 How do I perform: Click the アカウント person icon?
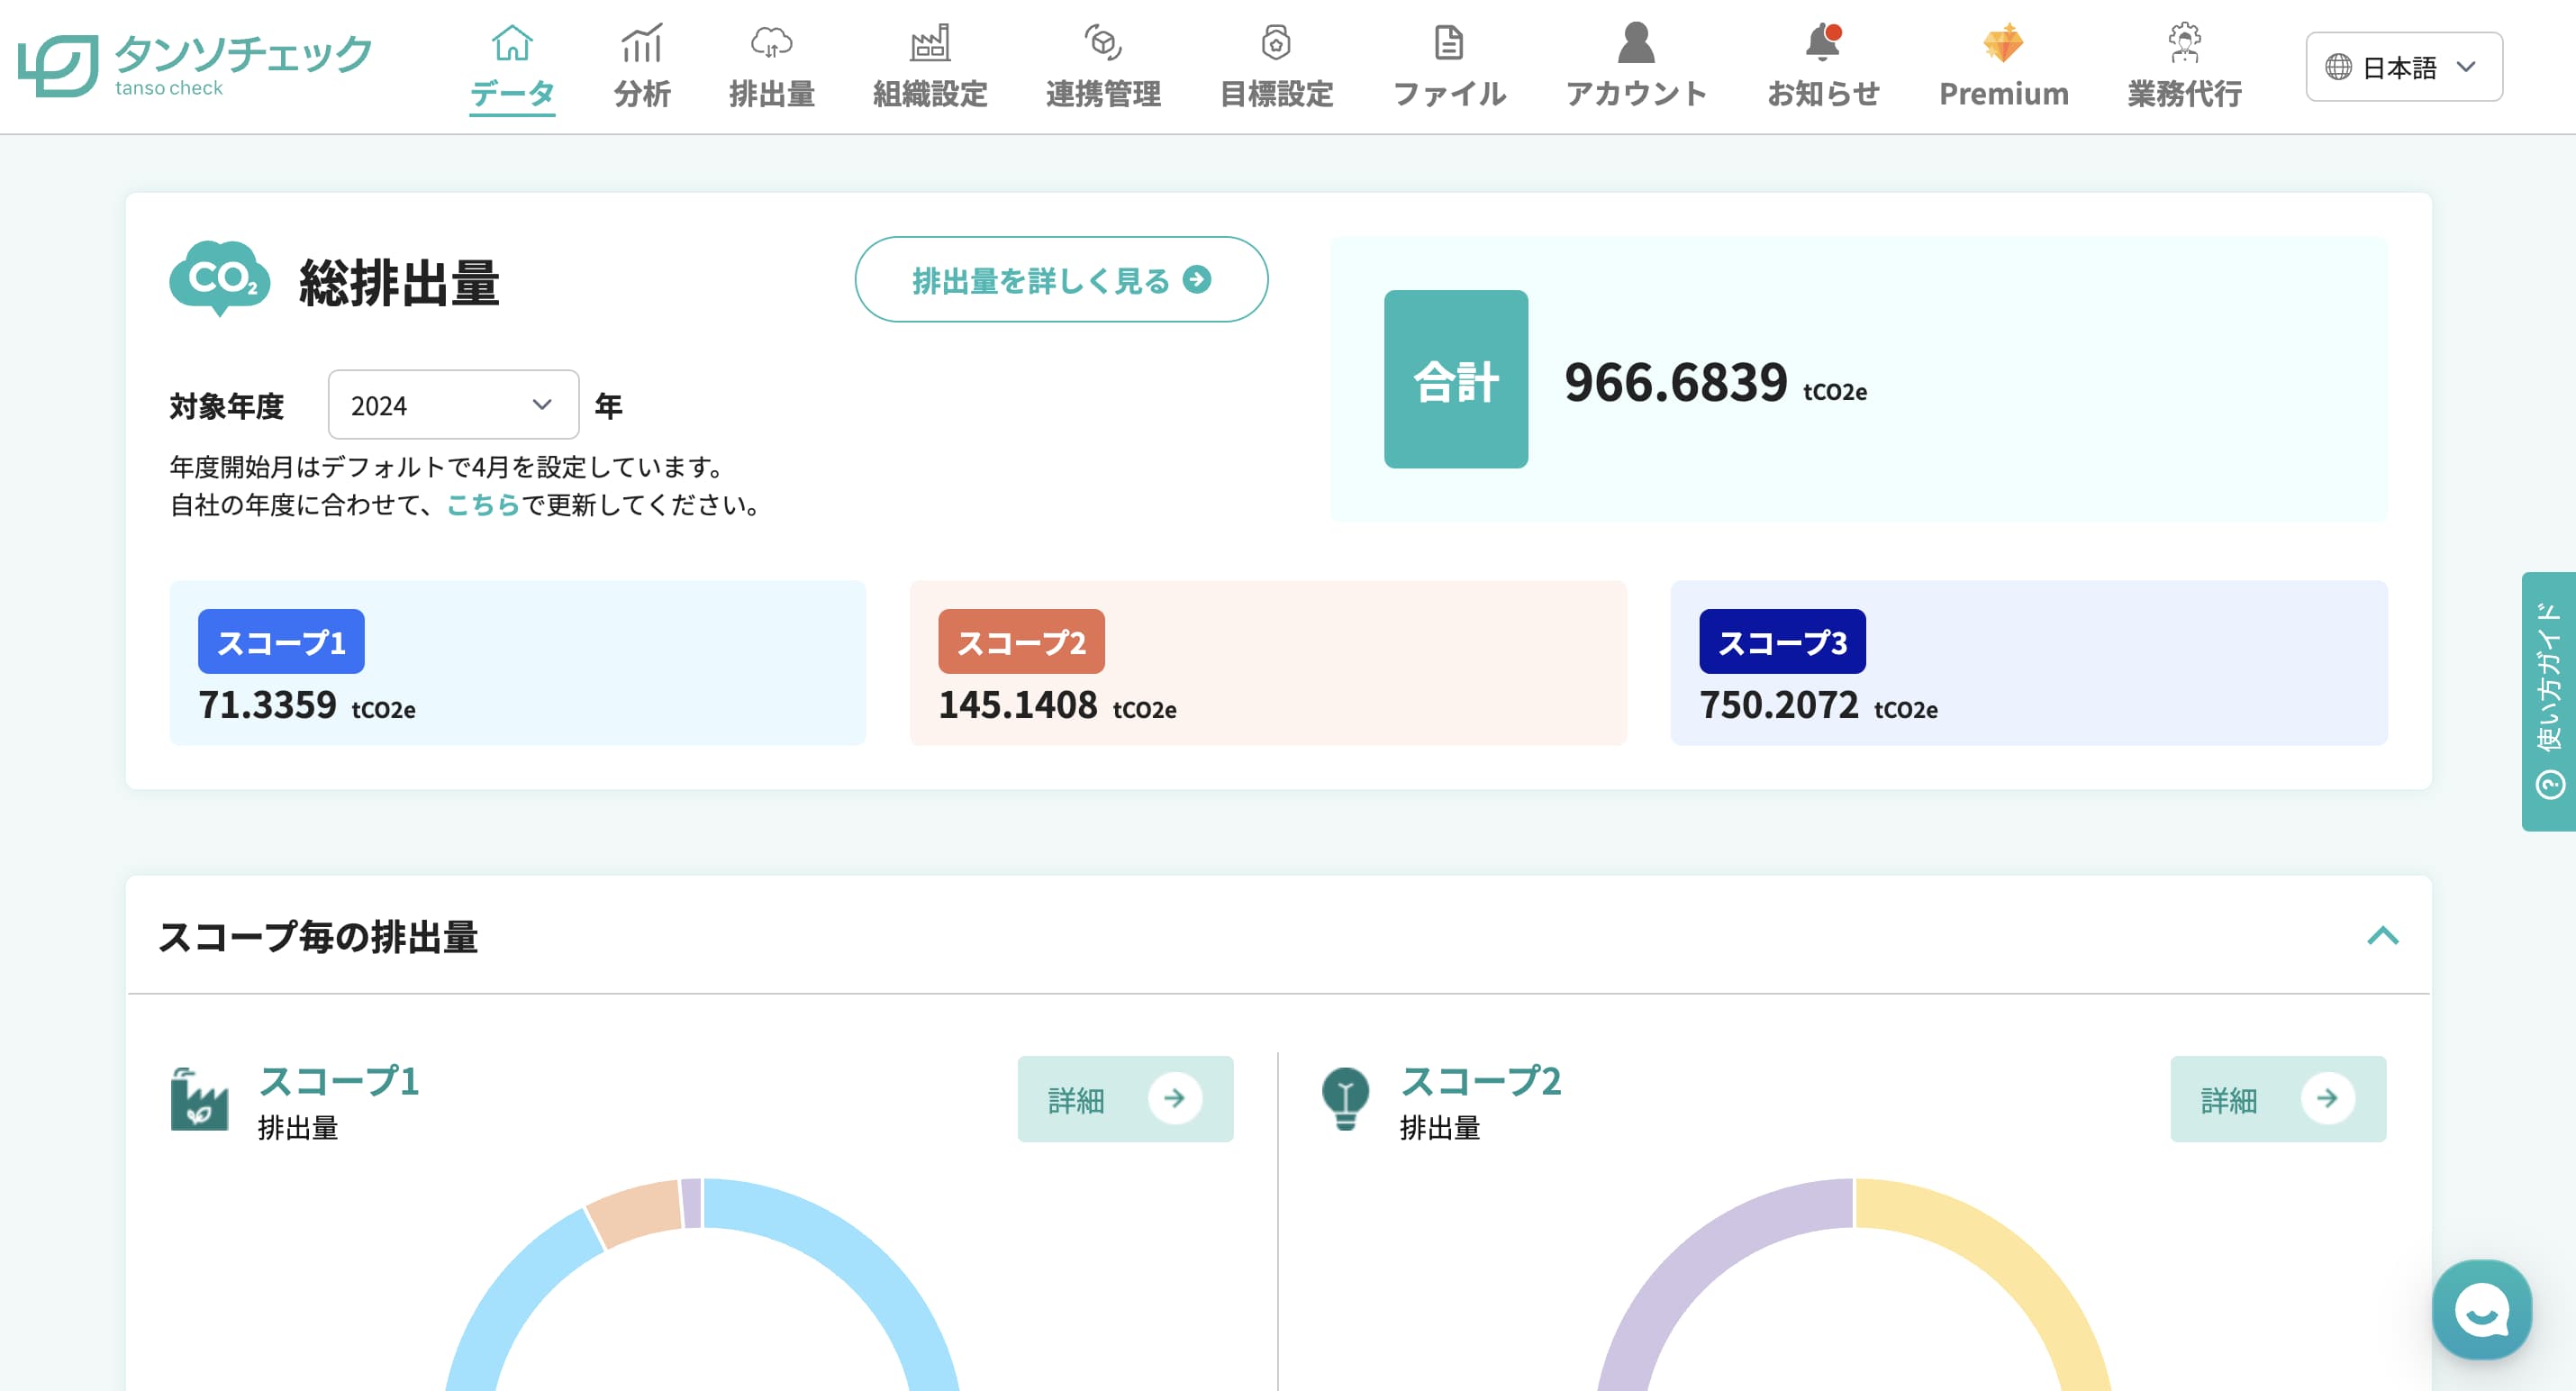pos(1636,43)
